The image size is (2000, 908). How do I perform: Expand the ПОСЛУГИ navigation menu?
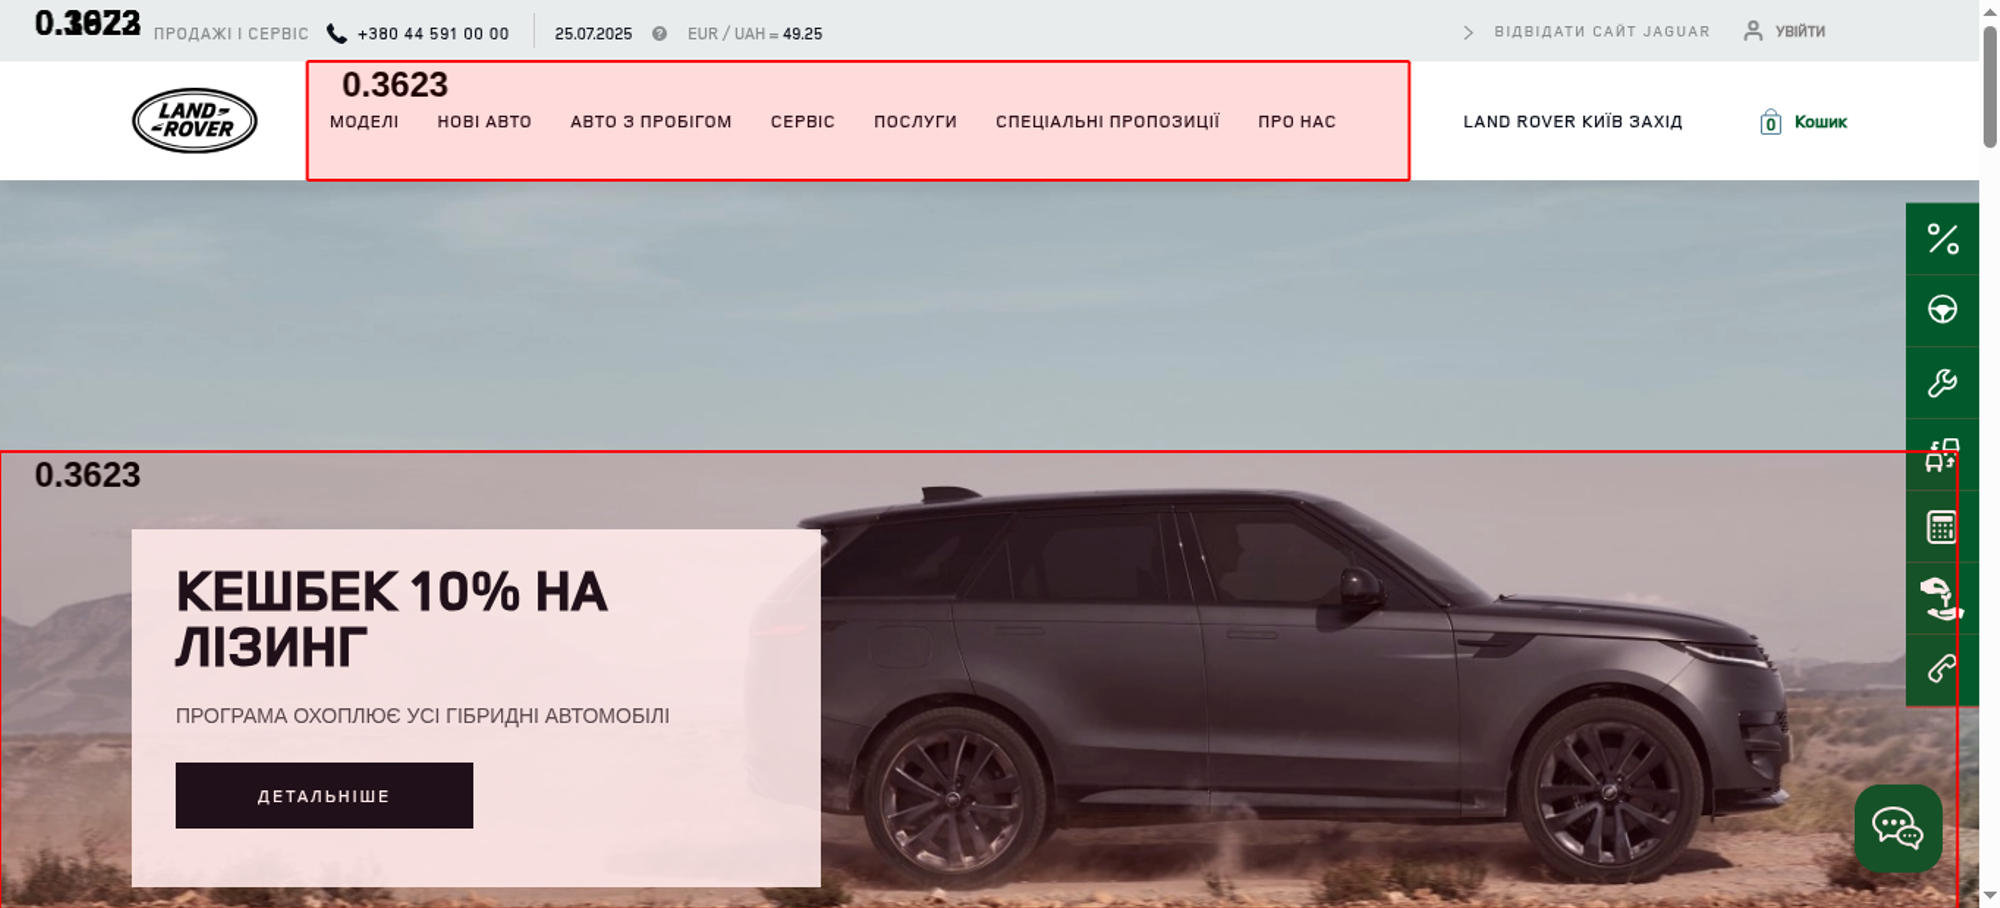coord(915,122)
